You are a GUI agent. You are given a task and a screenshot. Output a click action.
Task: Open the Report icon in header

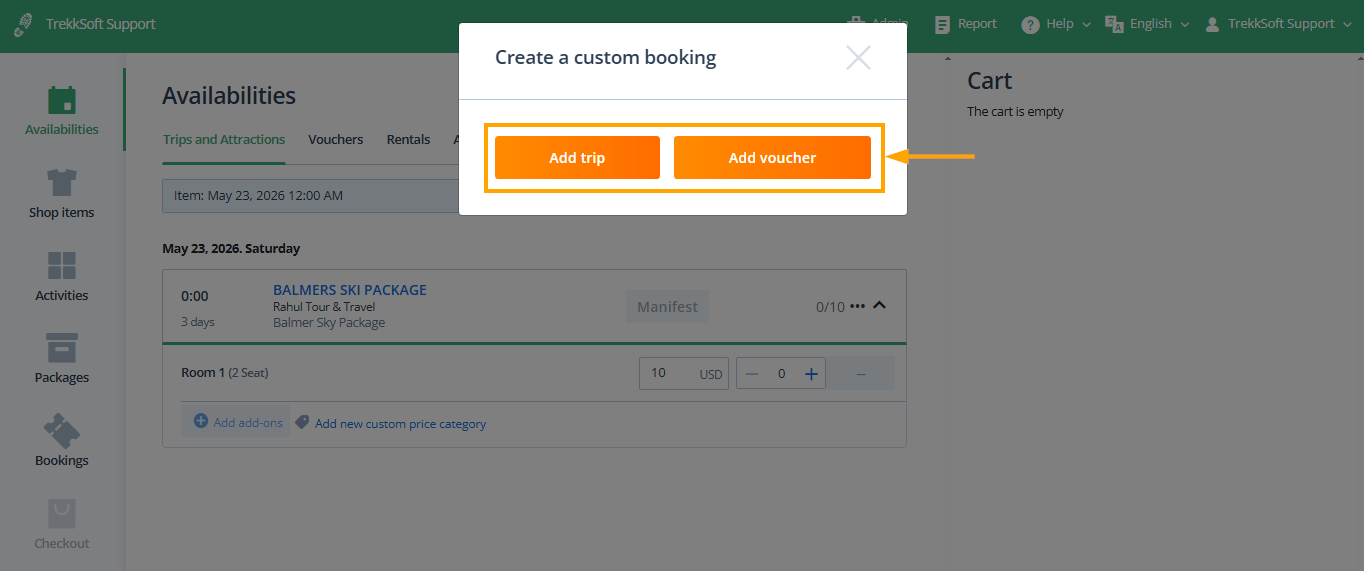click(942, 24)
